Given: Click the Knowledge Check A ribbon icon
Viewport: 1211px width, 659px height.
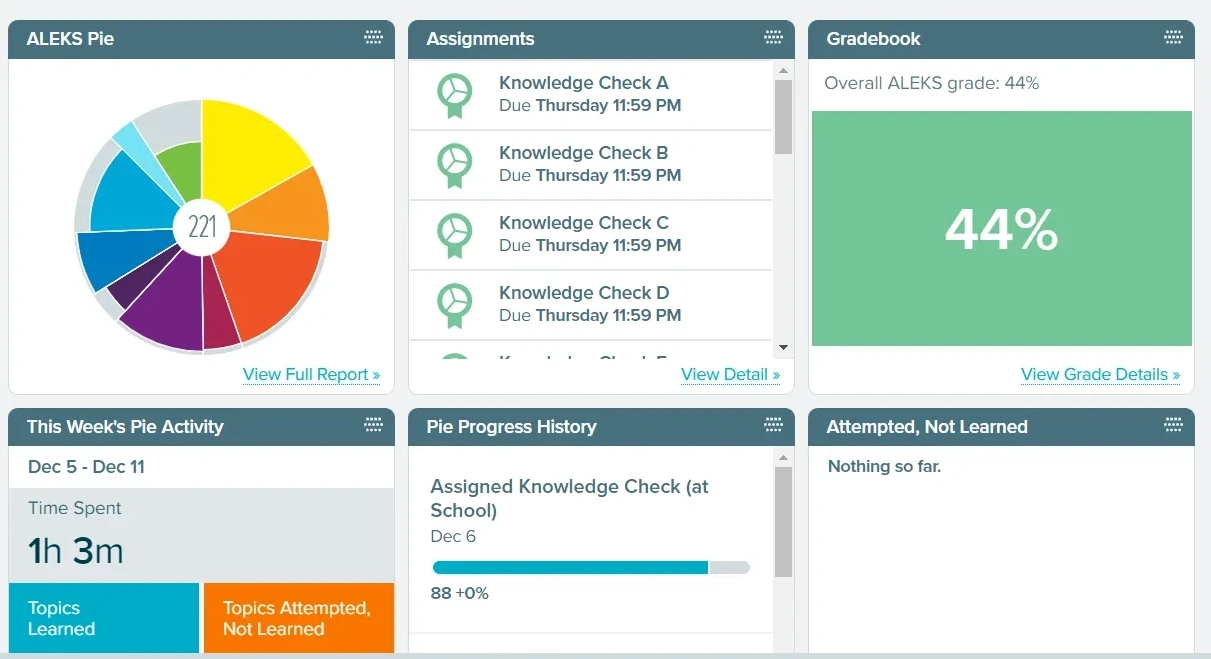Looking at the screenshot, I should point(454,95).
